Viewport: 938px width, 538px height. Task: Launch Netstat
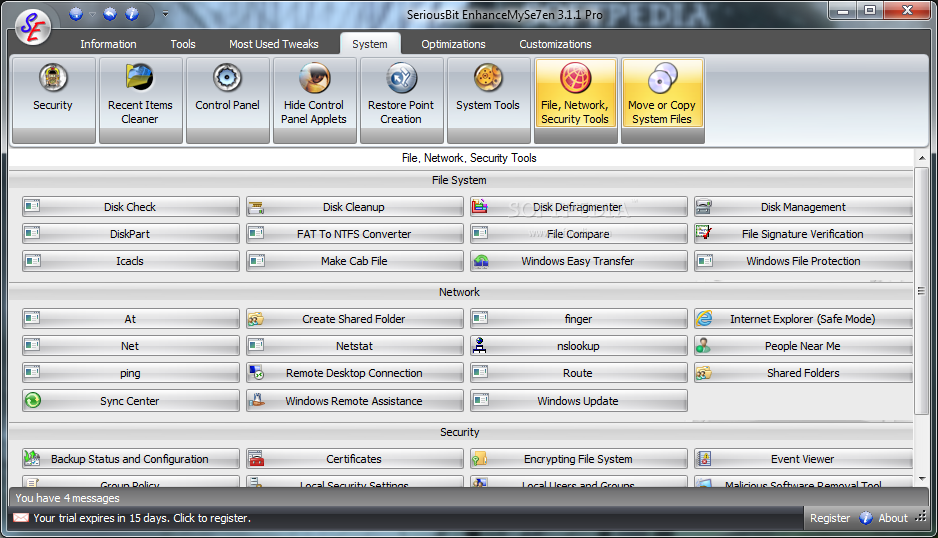[x=355, y=346]
